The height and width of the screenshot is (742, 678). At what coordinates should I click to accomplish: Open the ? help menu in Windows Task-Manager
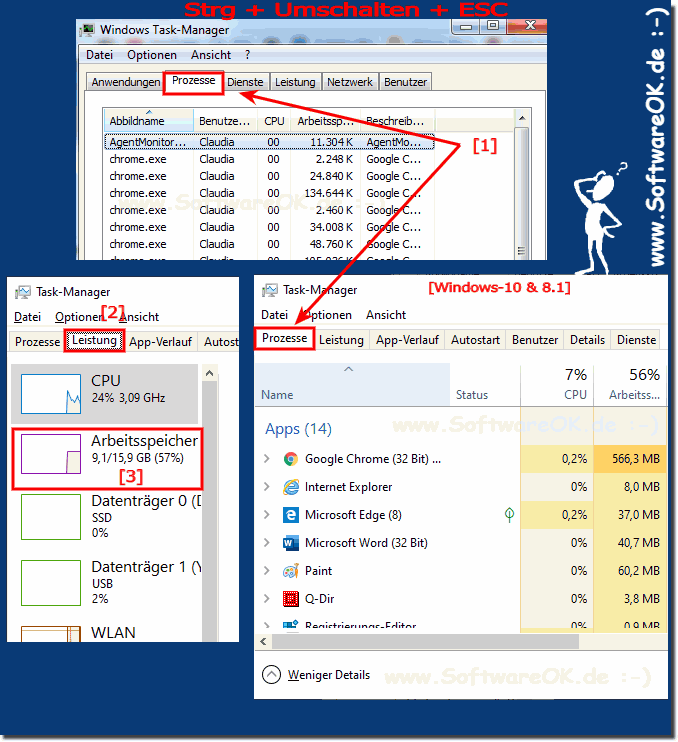click(x=247, y=55)
